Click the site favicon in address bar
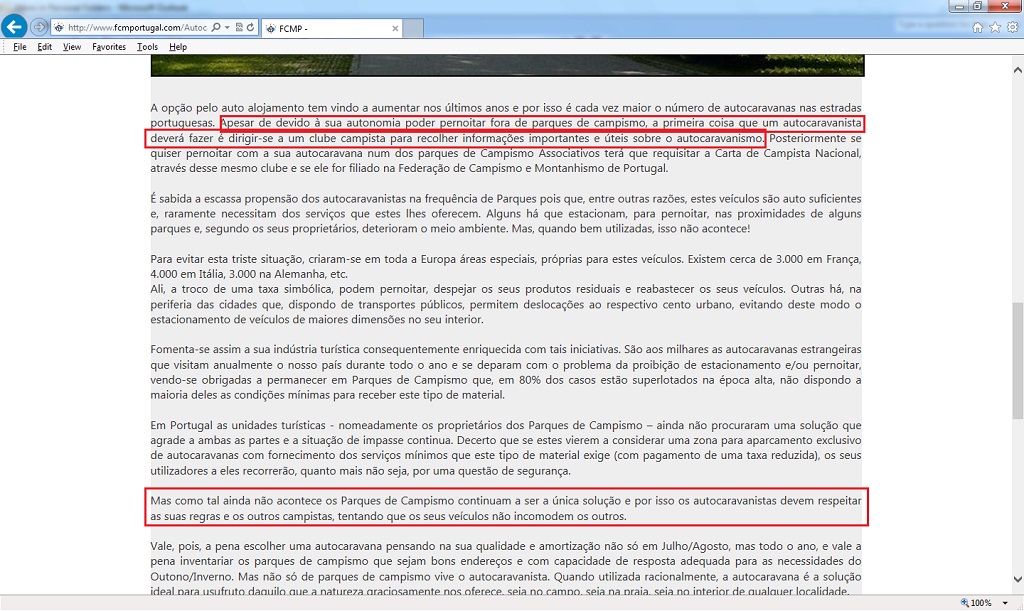 pyautogui.click(x=59, y=27)
